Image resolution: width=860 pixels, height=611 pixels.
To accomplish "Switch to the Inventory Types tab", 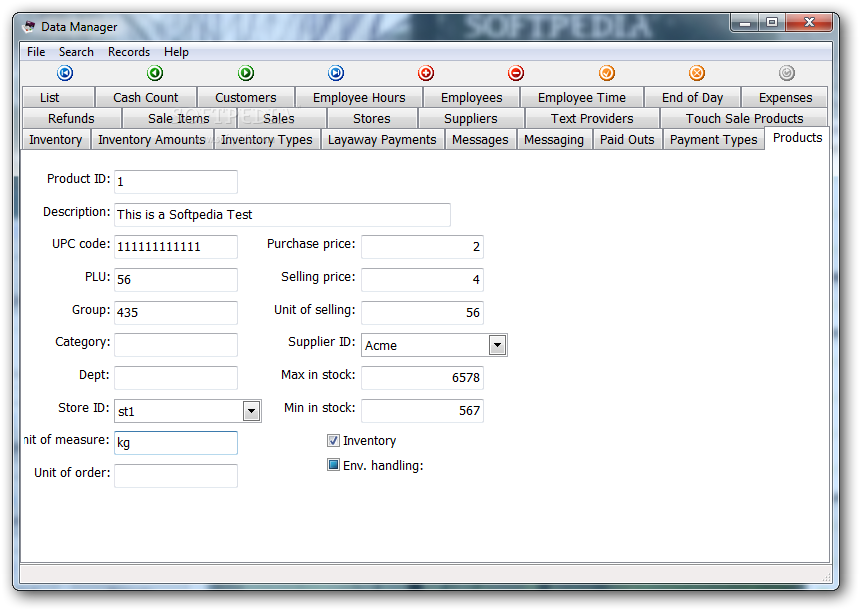I will coord(267,139).
